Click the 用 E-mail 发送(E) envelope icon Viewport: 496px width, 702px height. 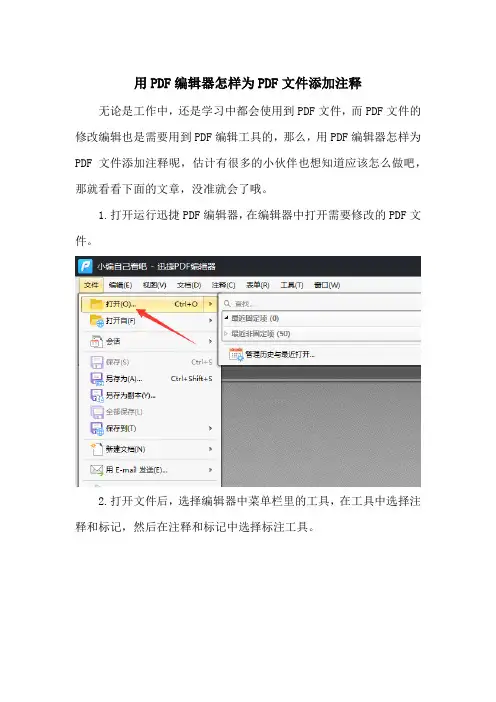coord(97,470)
